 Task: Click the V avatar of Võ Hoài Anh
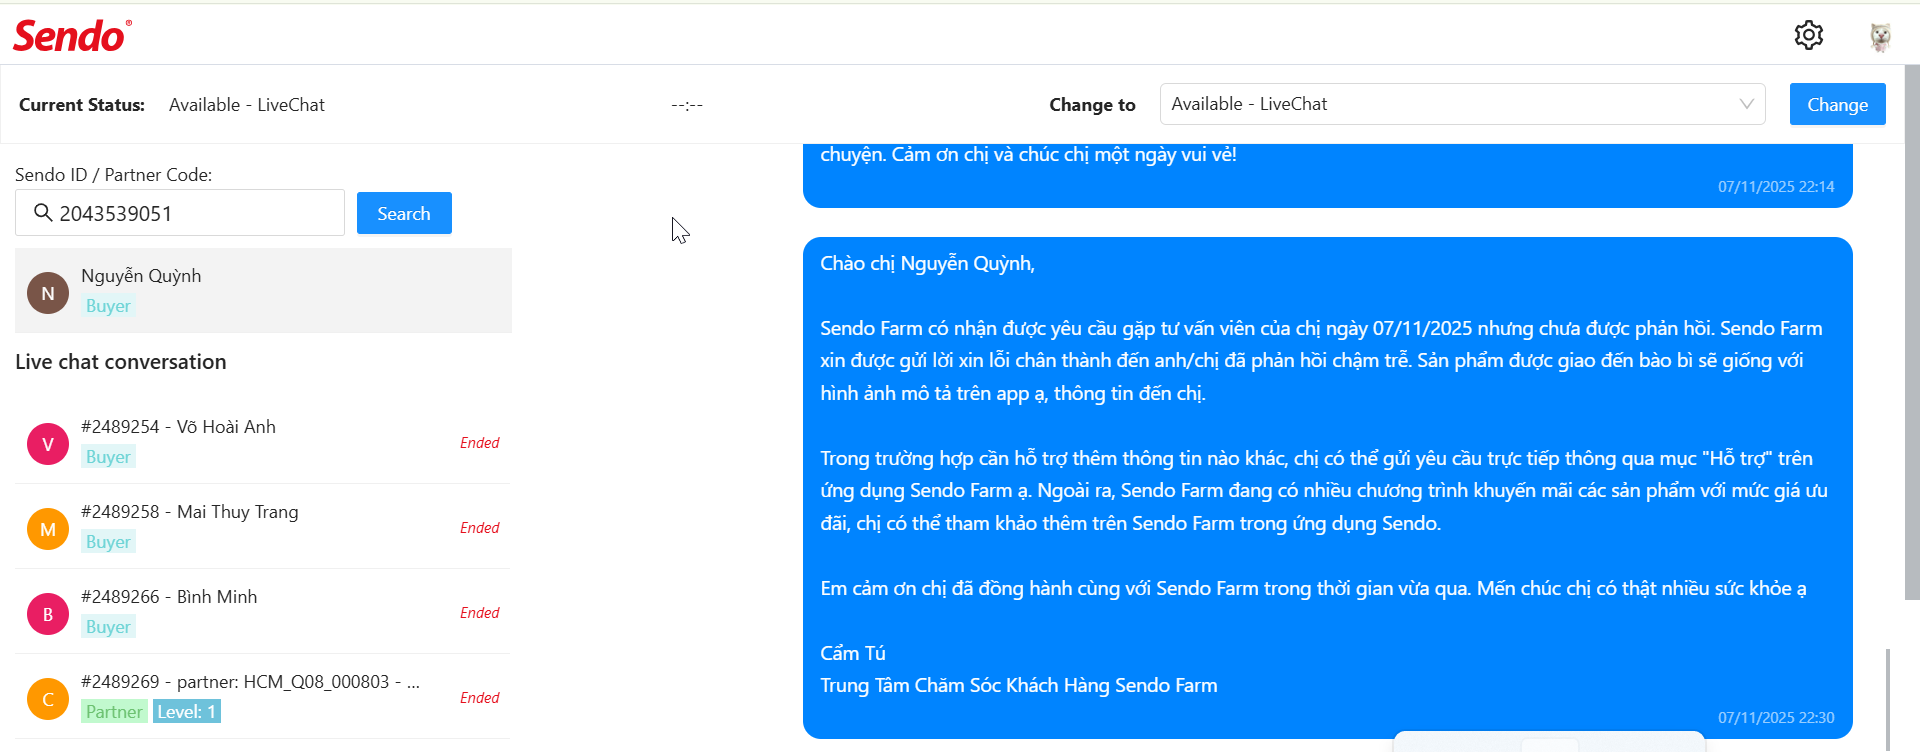point(48,444)
